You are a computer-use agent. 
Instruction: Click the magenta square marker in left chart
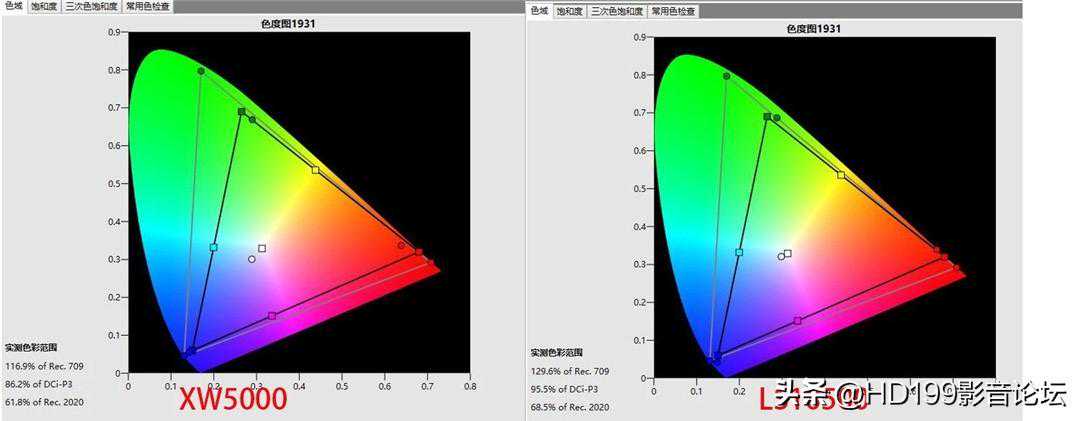coord(272,316)
